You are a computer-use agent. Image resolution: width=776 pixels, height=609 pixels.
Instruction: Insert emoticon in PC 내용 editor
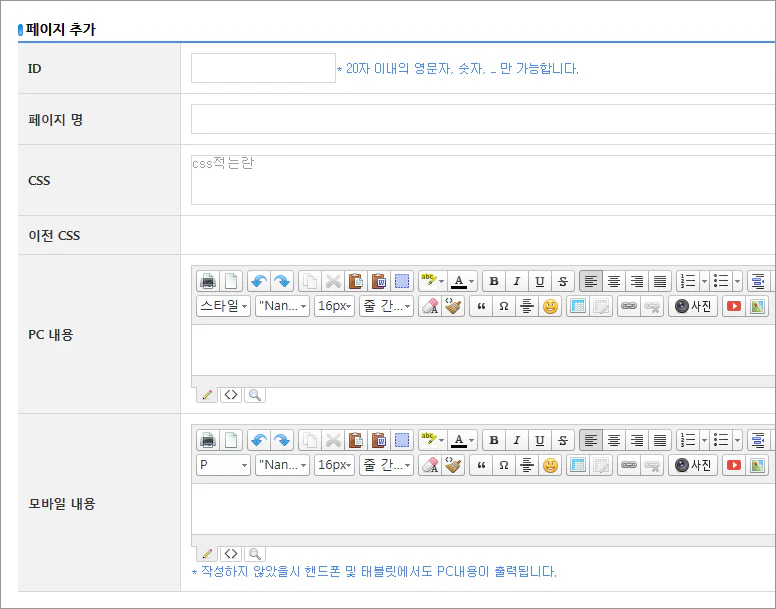(550, 306)
